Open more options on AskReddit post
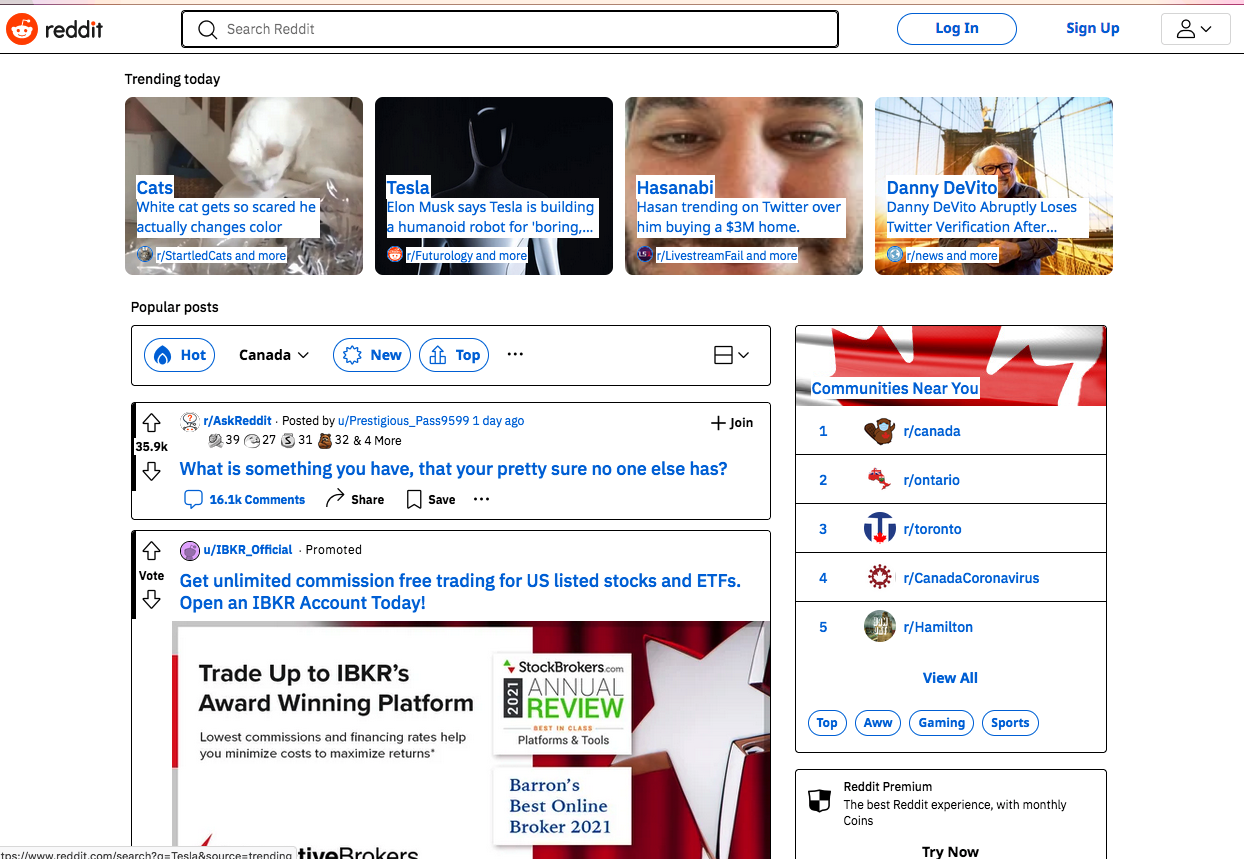 tap(482, 499)
